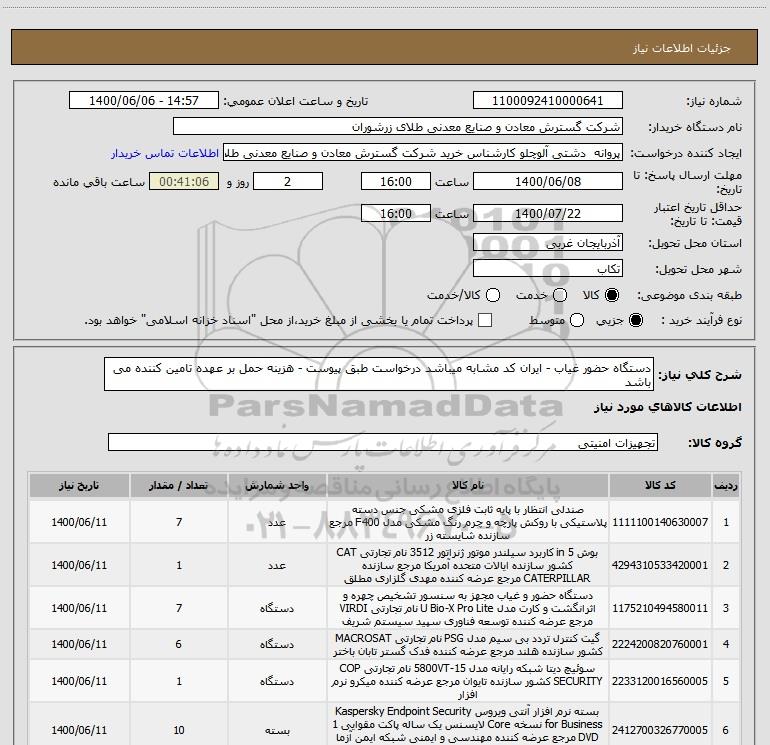Click the نام کالا column header

coord(468,486)
